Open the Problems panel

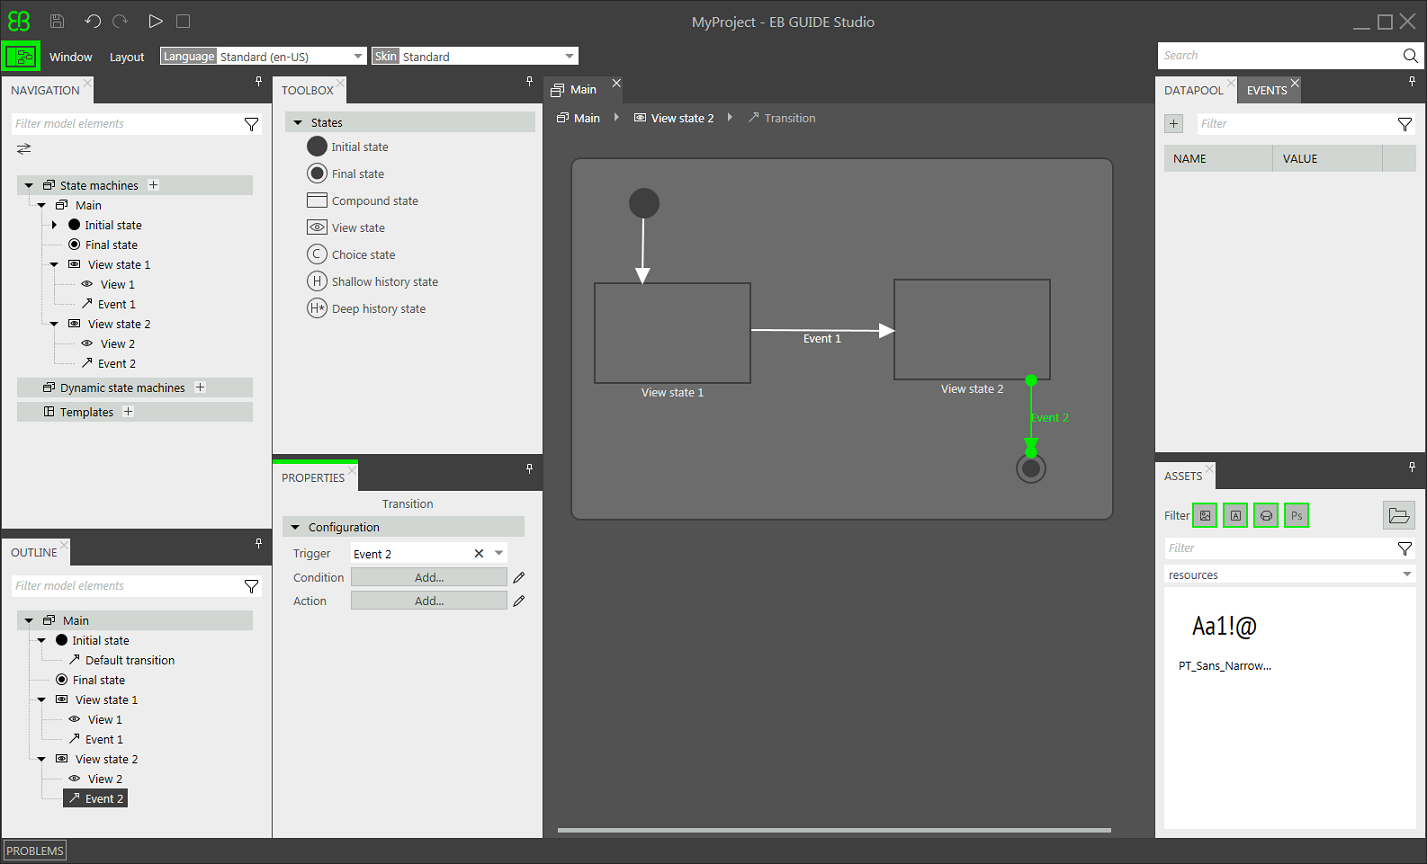35,851
